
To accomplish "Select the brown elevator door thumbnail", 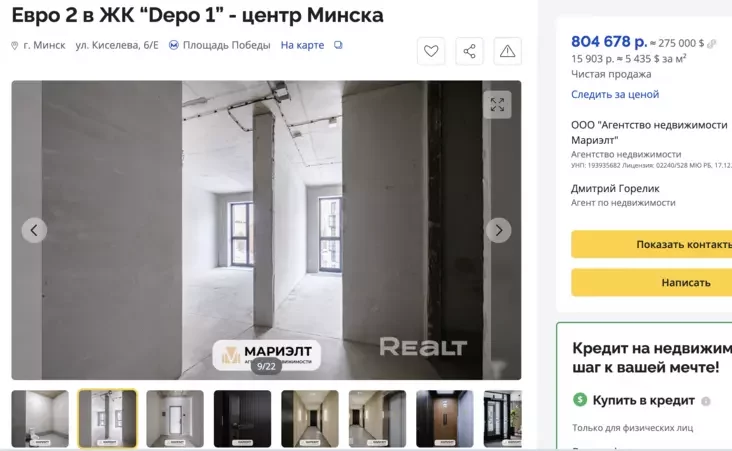I will [x=445, y=419].
